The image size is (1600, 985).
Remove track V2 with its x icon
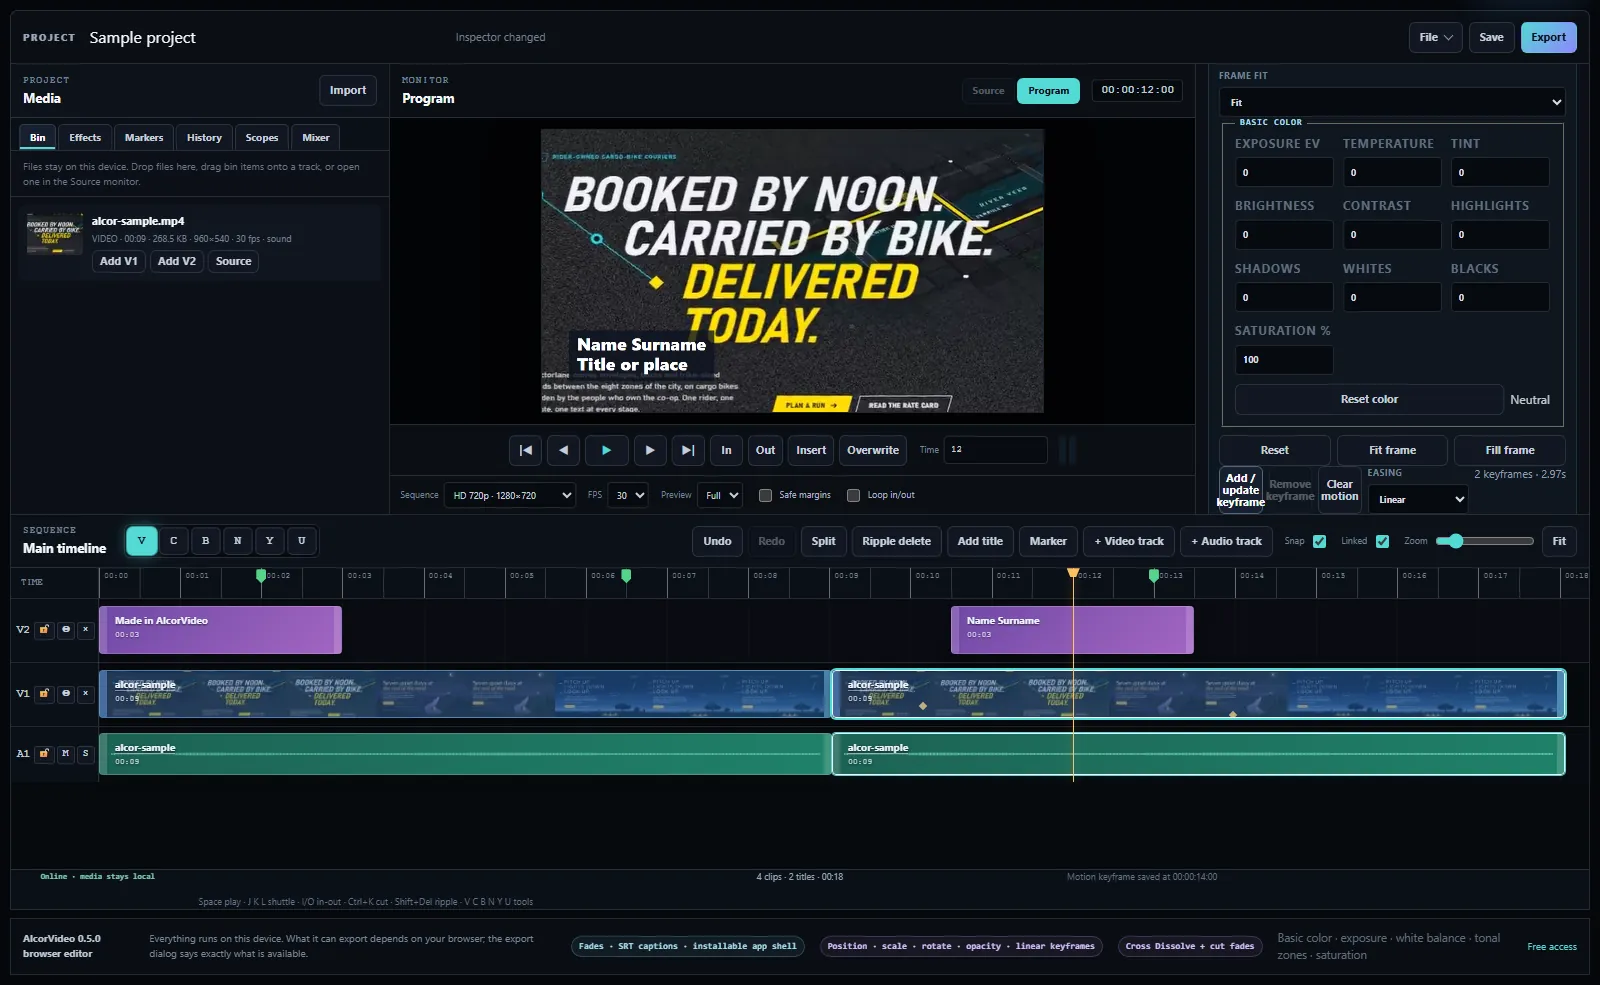click(86, 630)
